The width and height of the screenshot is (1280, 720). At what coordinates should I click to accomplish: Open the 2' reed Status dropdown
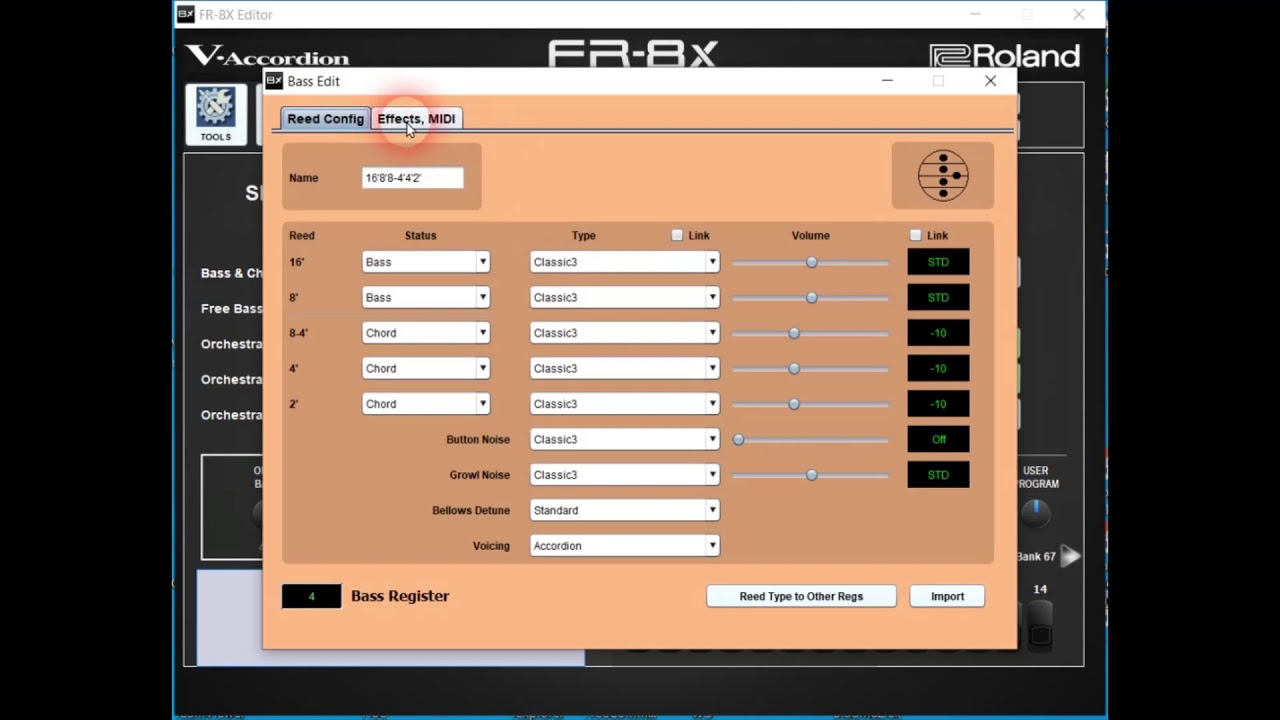[x=426, y=404]
